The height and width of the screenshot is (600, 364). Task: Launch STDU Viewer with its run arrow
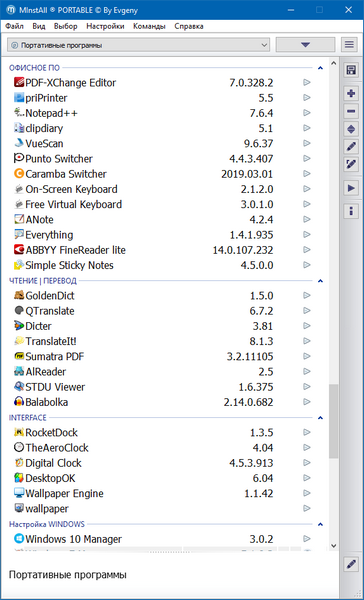307,386
